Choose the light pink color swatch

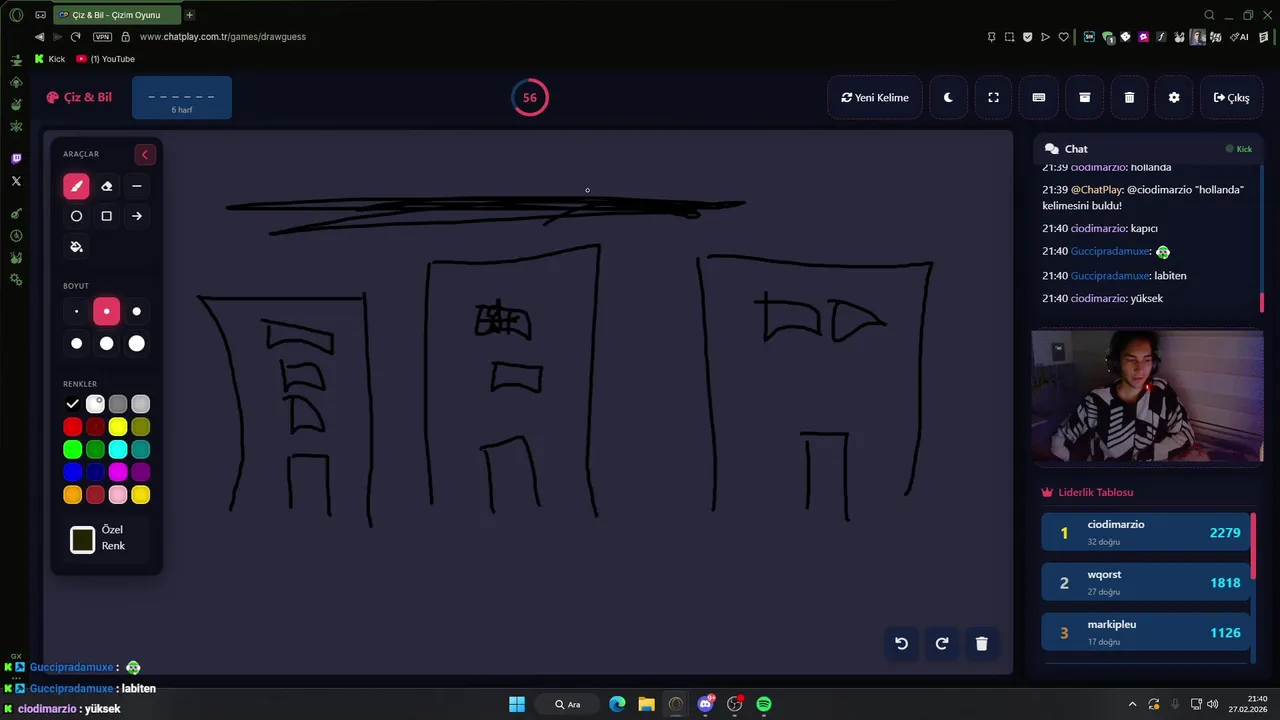click(118, 495)
